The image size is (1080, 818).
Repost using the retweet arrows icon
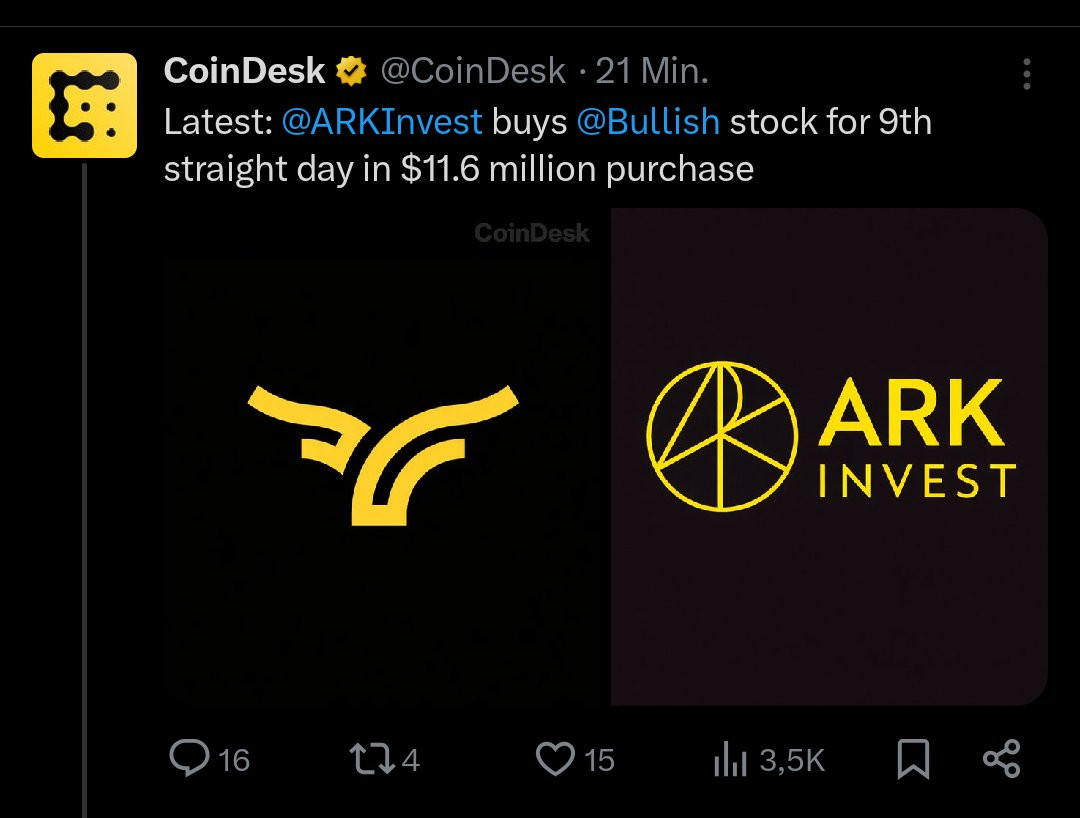click(x=372, y=760)
